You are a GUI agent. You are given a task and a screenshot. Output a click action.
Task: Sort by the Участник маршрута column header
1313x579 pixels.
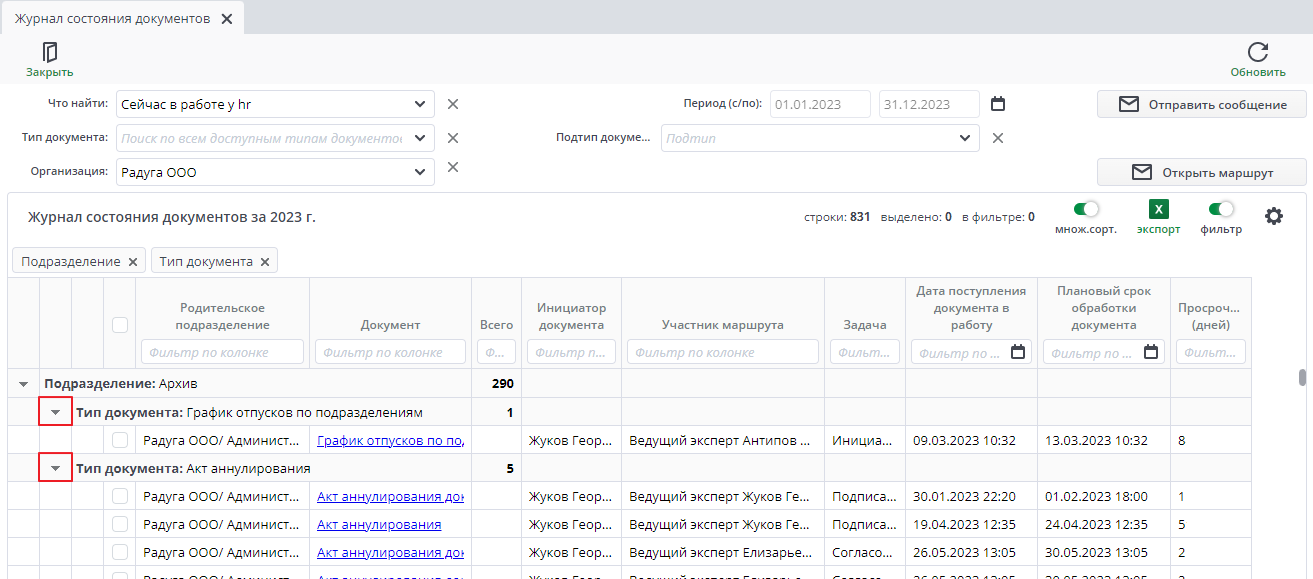tap(722, 325)
